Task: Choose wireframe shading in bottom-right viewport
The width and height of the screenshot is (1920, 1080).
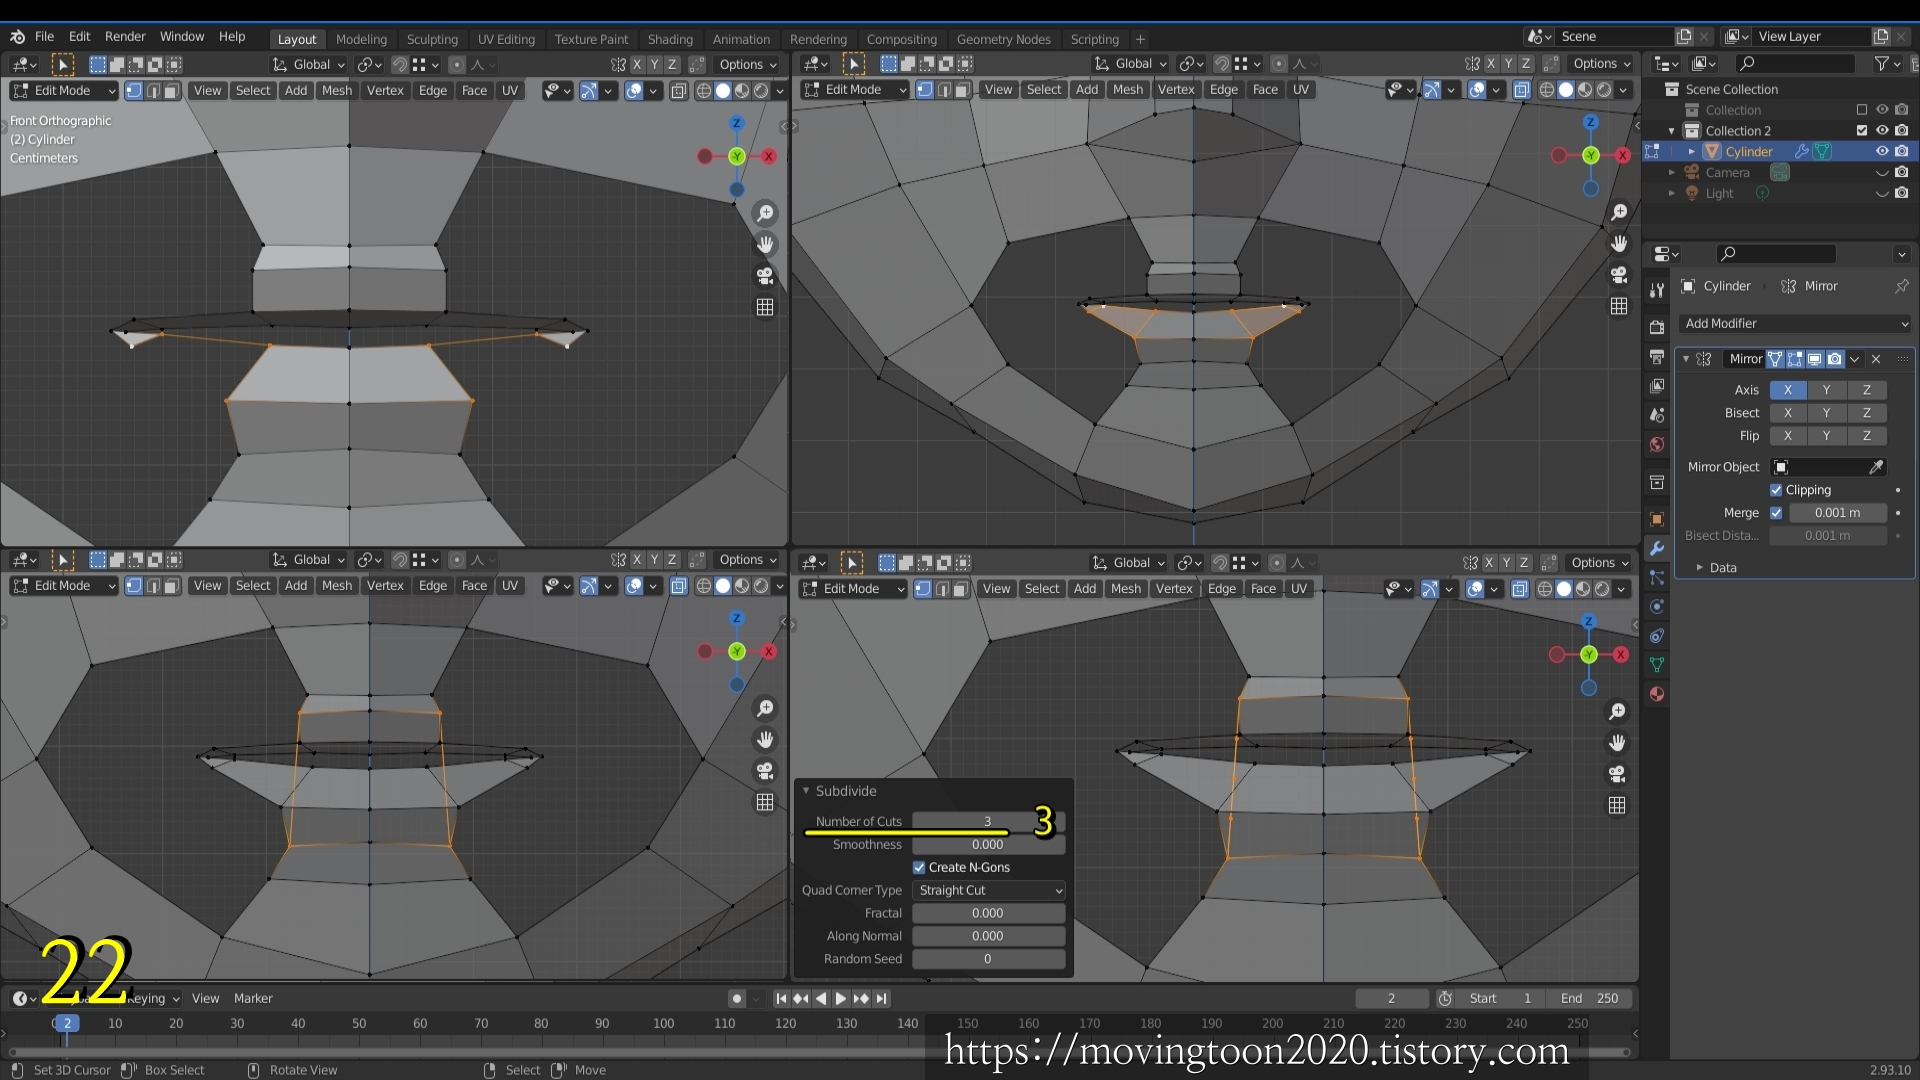Action: click(1545, 589)
